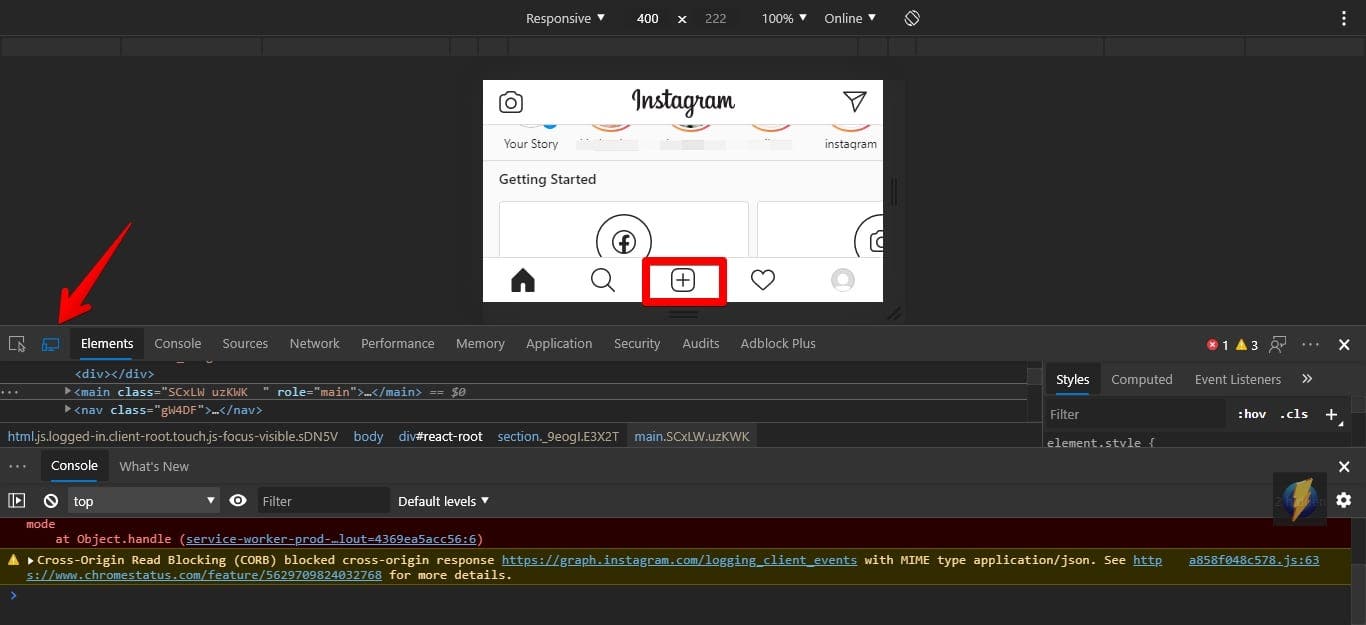The width and height of the screenshot is (1366, 625).
Task: Open DevTools customize three-dot menu
Action: (x=1311, y=344)
